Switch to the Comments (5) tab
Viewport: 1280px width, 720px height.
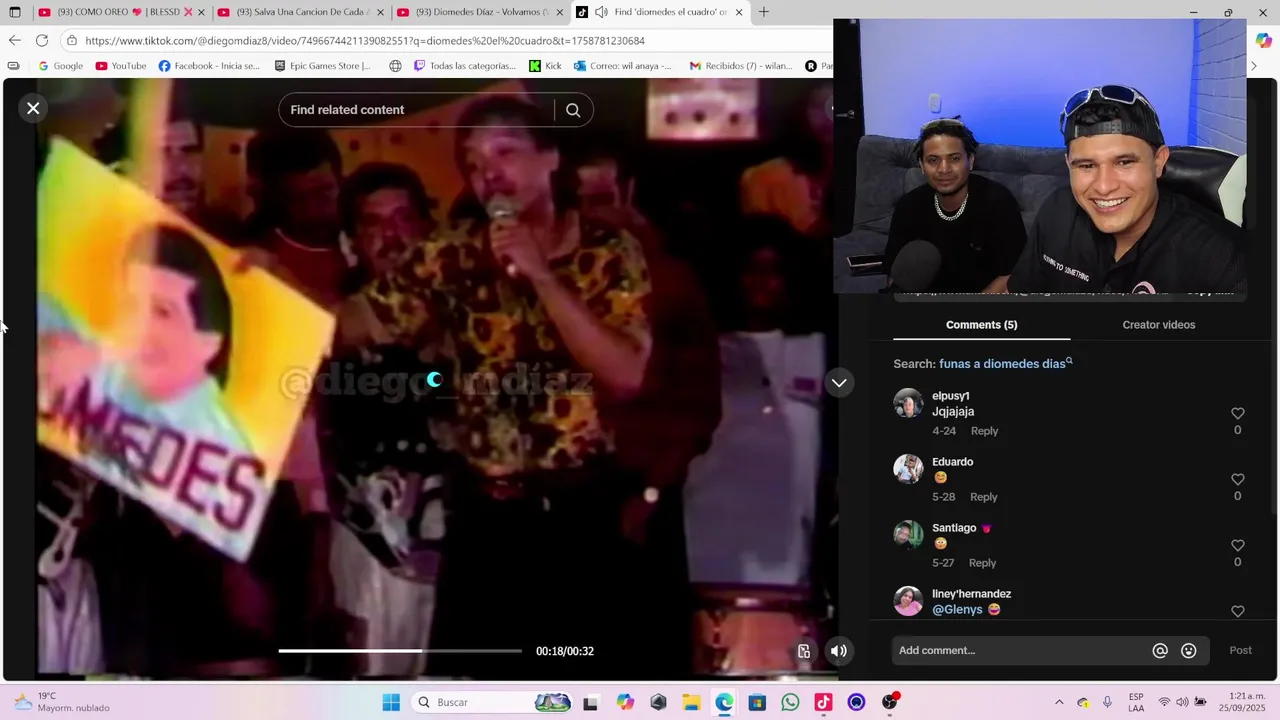981,325
